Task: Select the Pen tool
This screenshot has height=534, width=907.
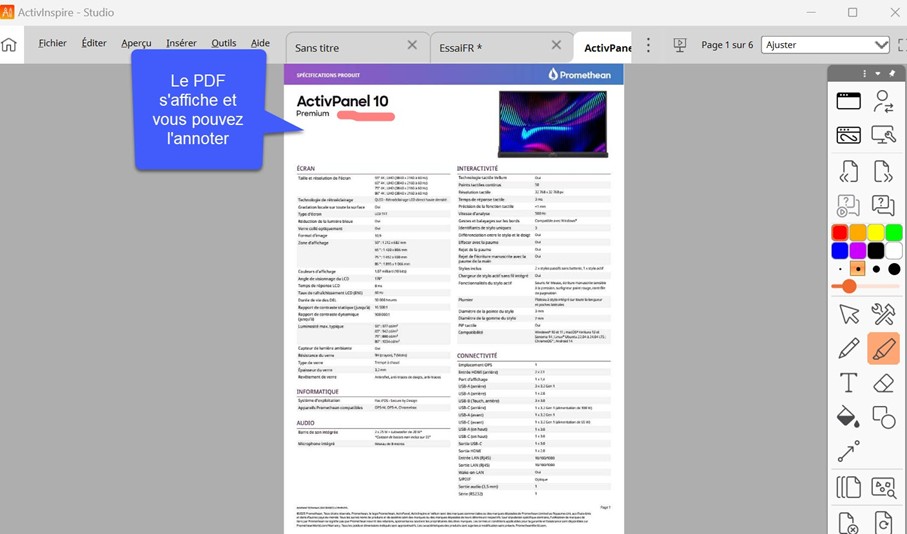Action: point(849,348)
